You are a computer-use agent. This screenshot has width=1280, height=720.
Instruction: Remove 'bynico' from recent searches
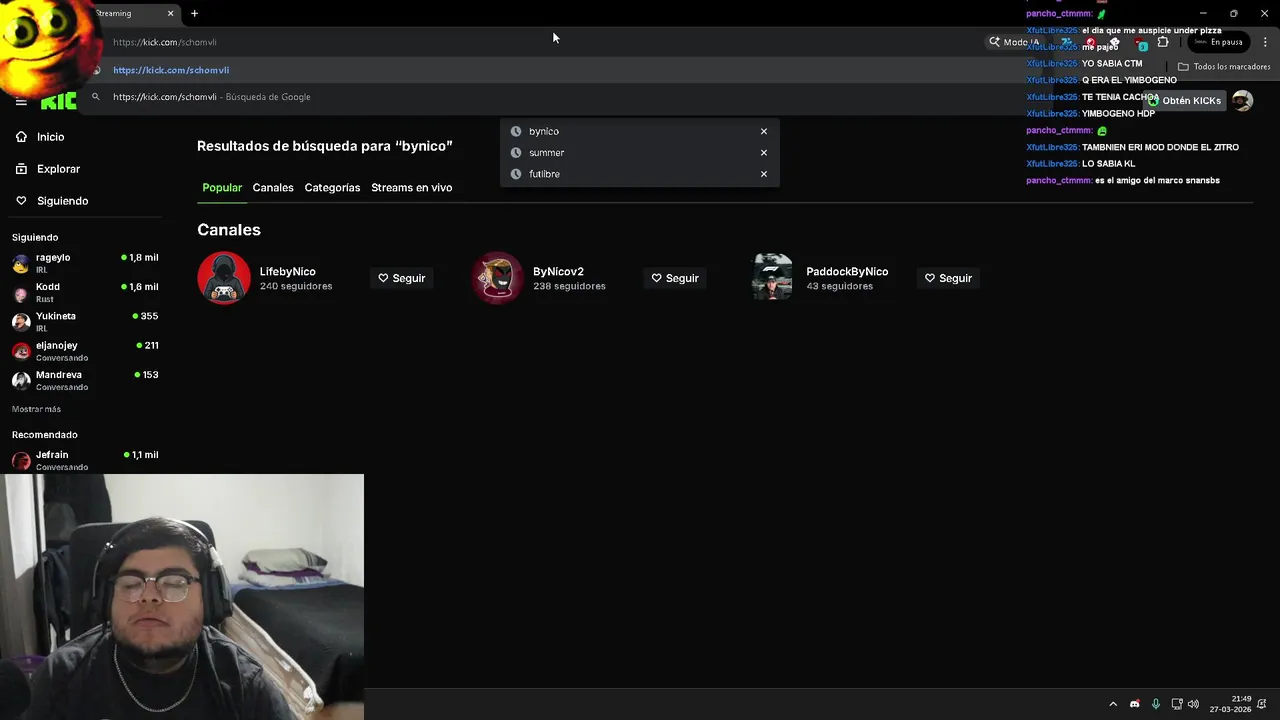coord(764,131)
